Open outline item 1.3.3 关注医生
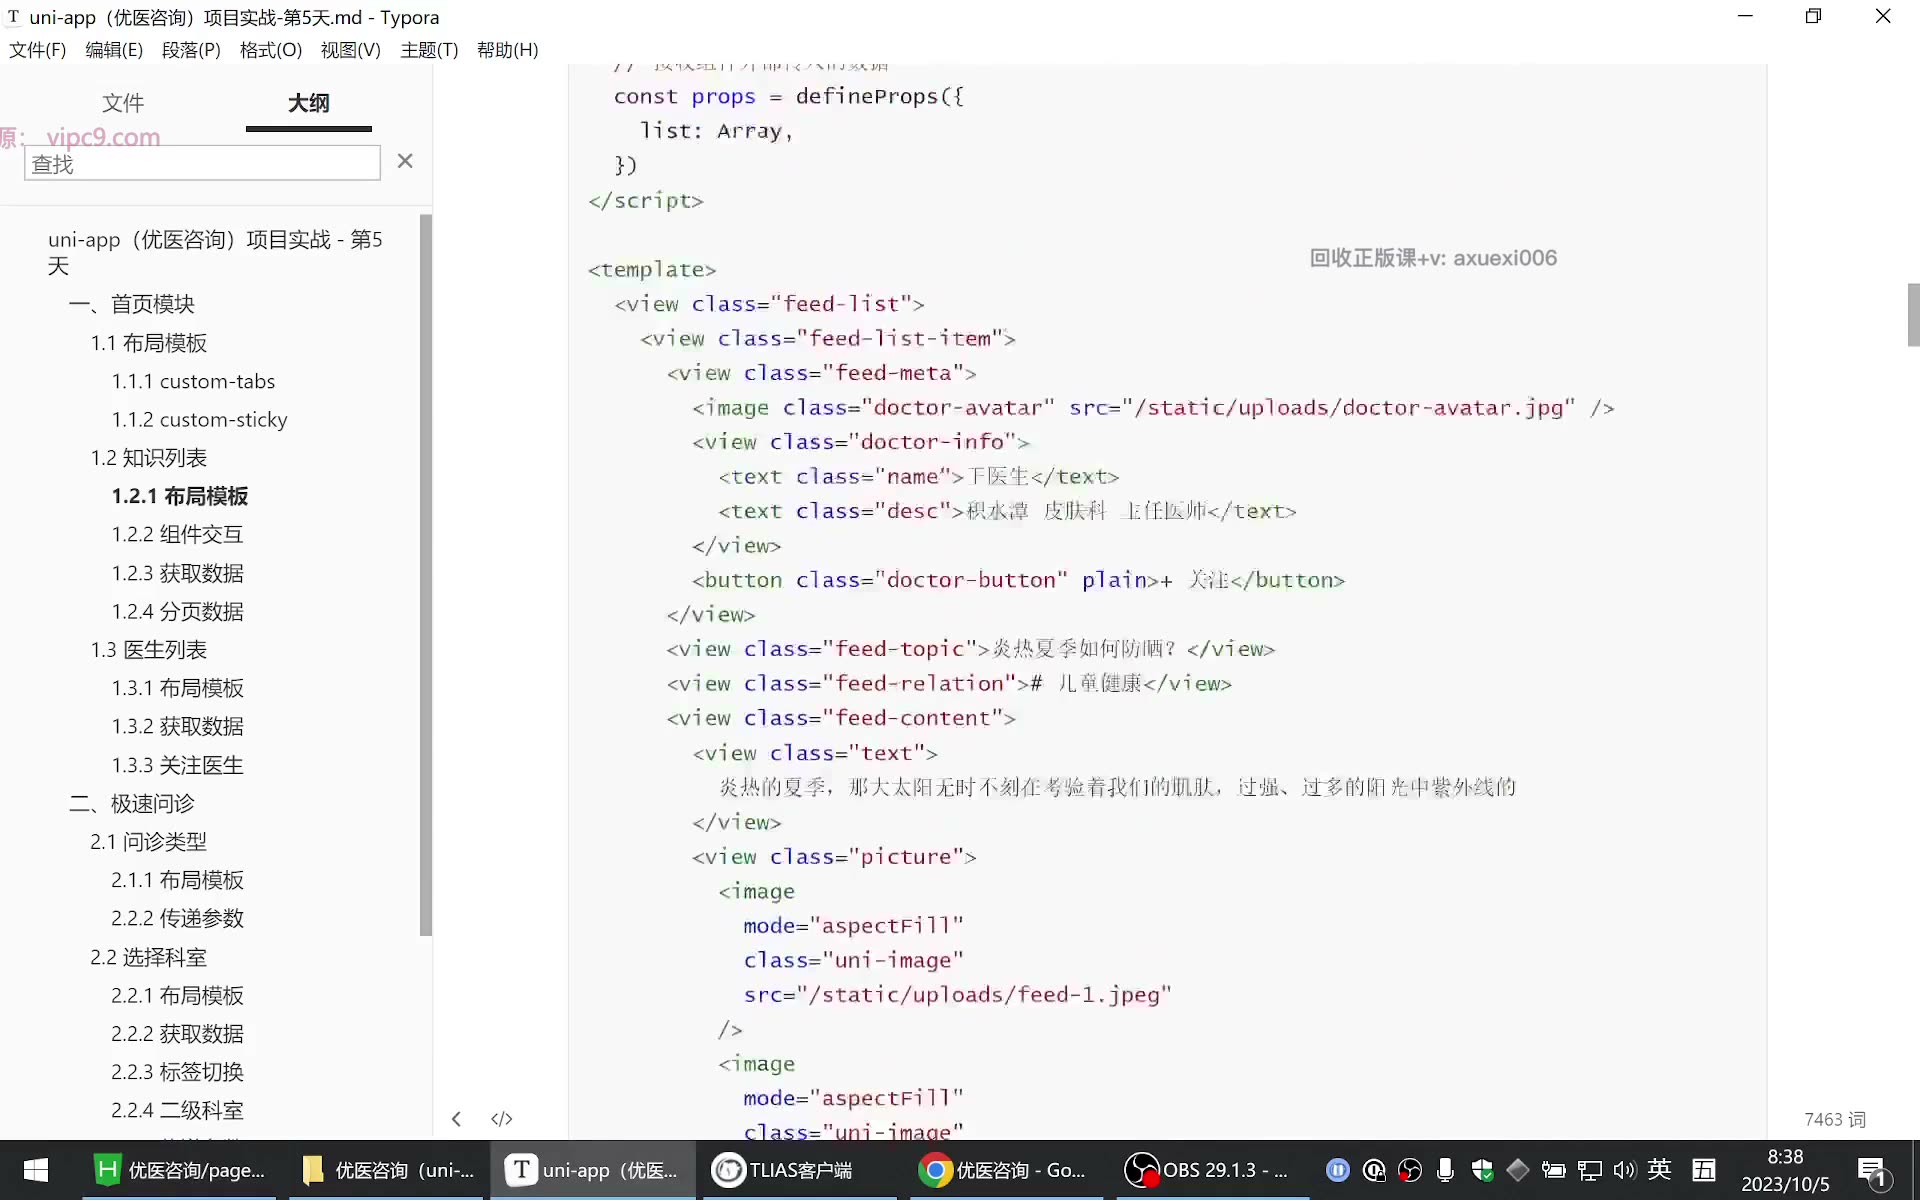Viewport: 1920px width, 1200px height. (178, 765)
